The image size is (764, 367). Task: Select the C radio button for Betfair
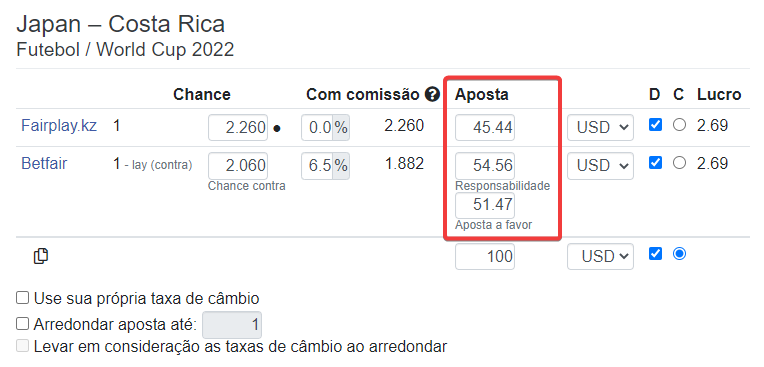click(679, 163)
